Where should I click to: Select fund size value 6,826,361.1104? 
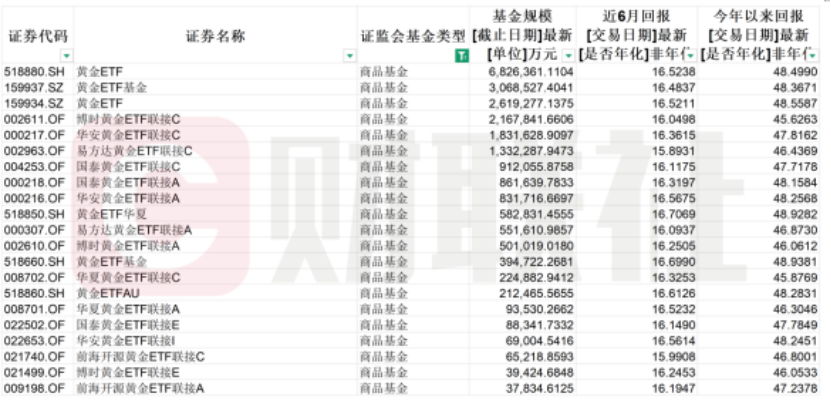point(531,72)
